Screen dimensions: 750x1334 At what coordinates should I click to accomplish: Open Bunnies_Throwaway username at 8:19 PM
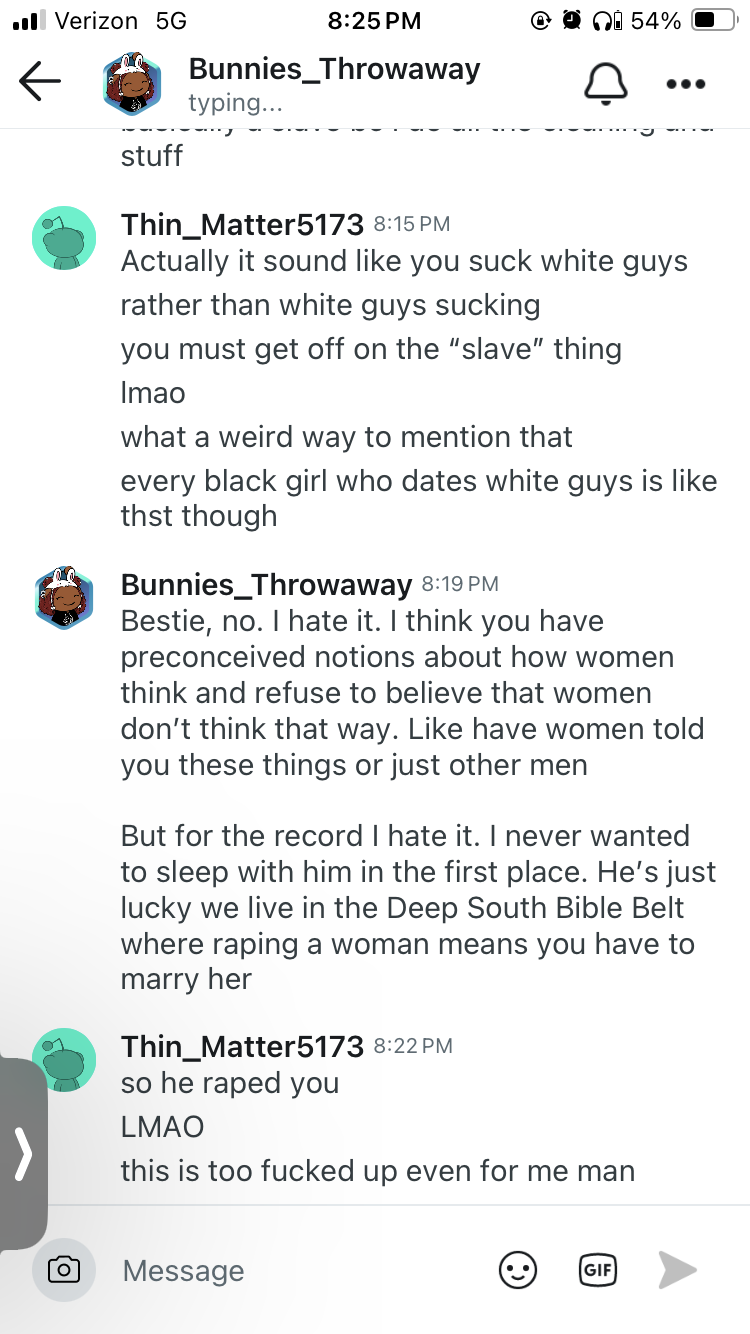click(266, 584)
